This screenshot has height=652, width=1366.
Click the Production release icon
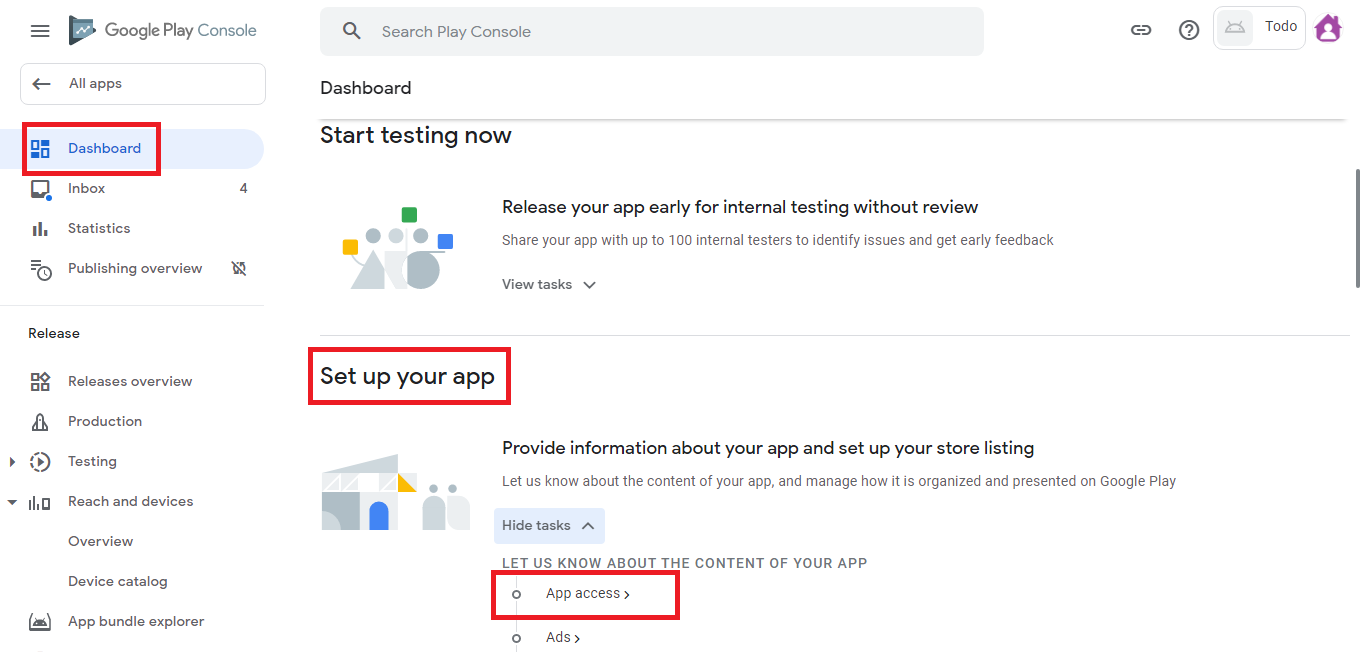pos(40,422)
